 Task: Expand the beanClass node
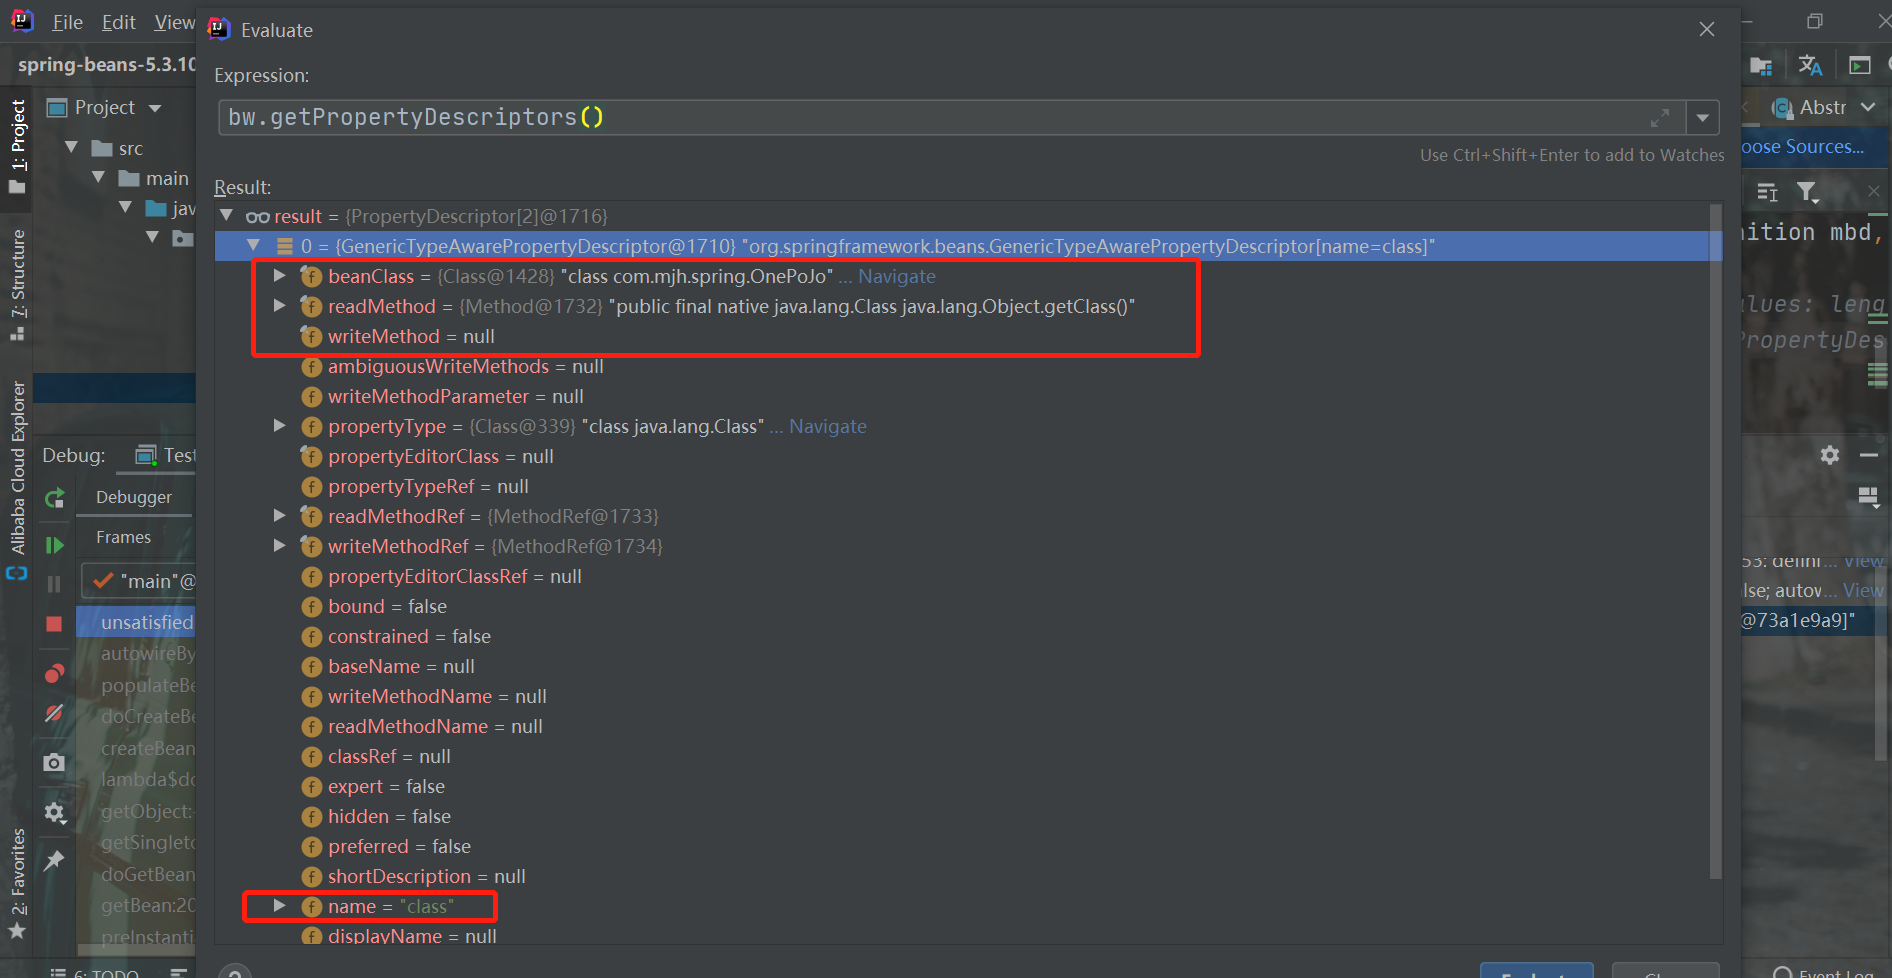click(x=280, y=276)
